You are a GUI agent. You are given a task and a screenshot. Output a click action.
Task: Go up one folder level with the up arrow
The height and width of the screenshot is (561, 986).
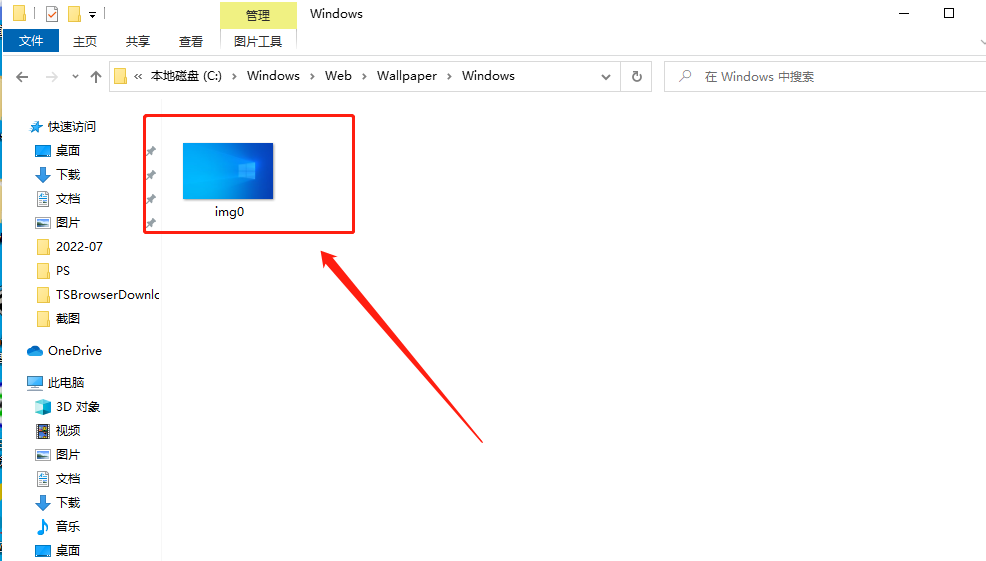(96, 76)
